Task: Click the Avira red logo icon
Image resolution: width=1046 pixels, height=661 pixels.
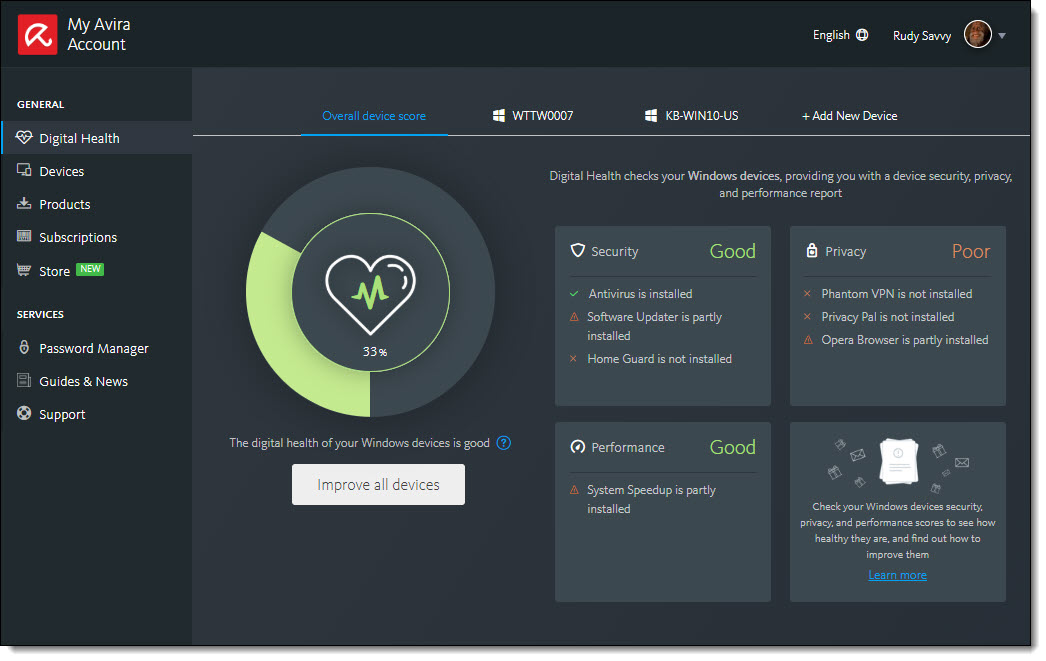Action: (37, 35)
